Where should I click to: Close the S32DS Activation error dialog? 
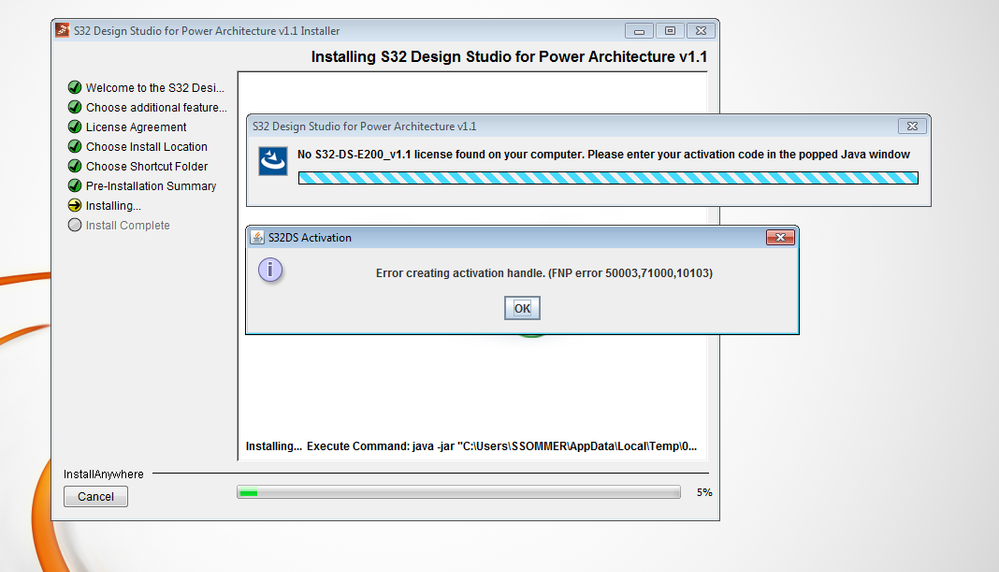click(780, 237)
